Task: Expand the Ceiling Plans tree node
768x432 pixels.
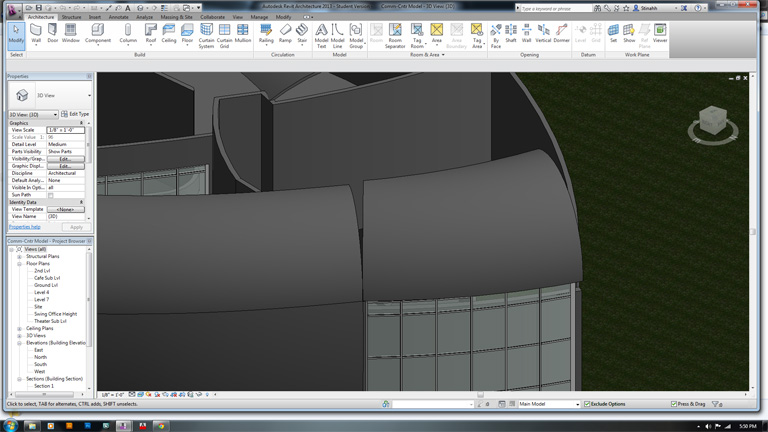Action: pyautogui.click(x=19, y=328)
